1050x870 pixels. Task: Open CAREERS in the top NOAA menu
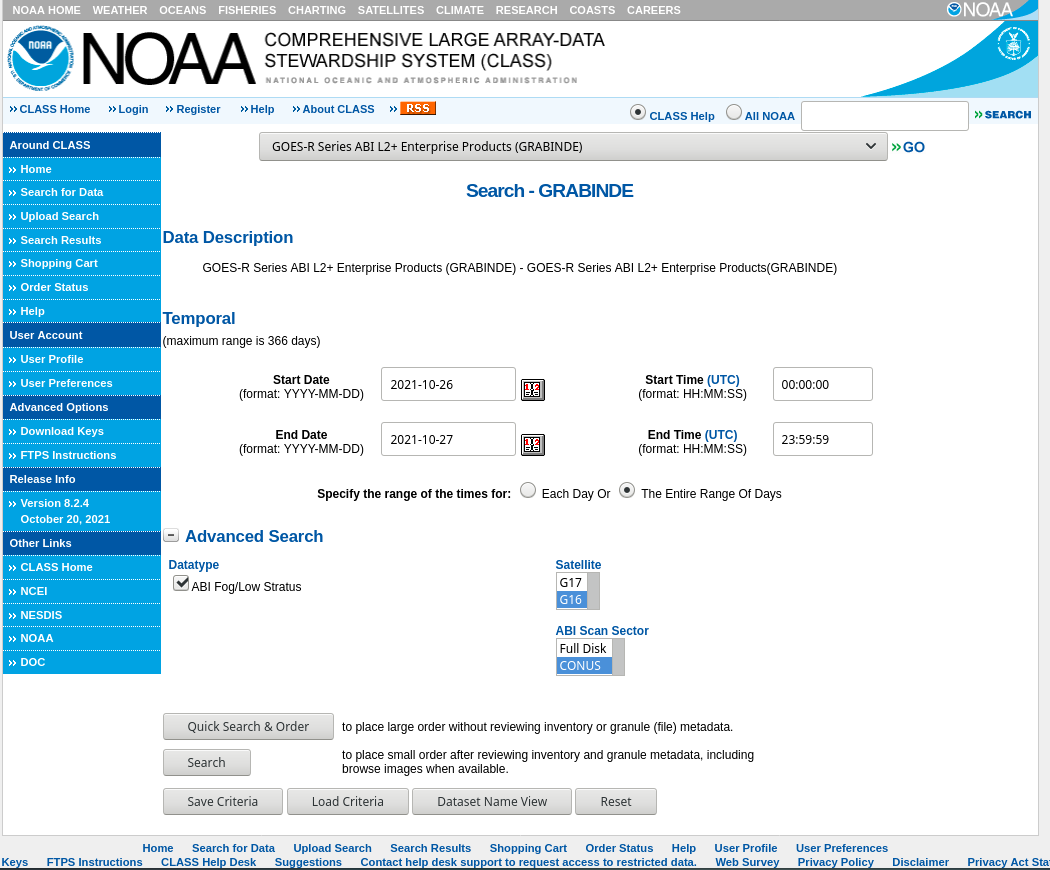[x=653, y=10]
